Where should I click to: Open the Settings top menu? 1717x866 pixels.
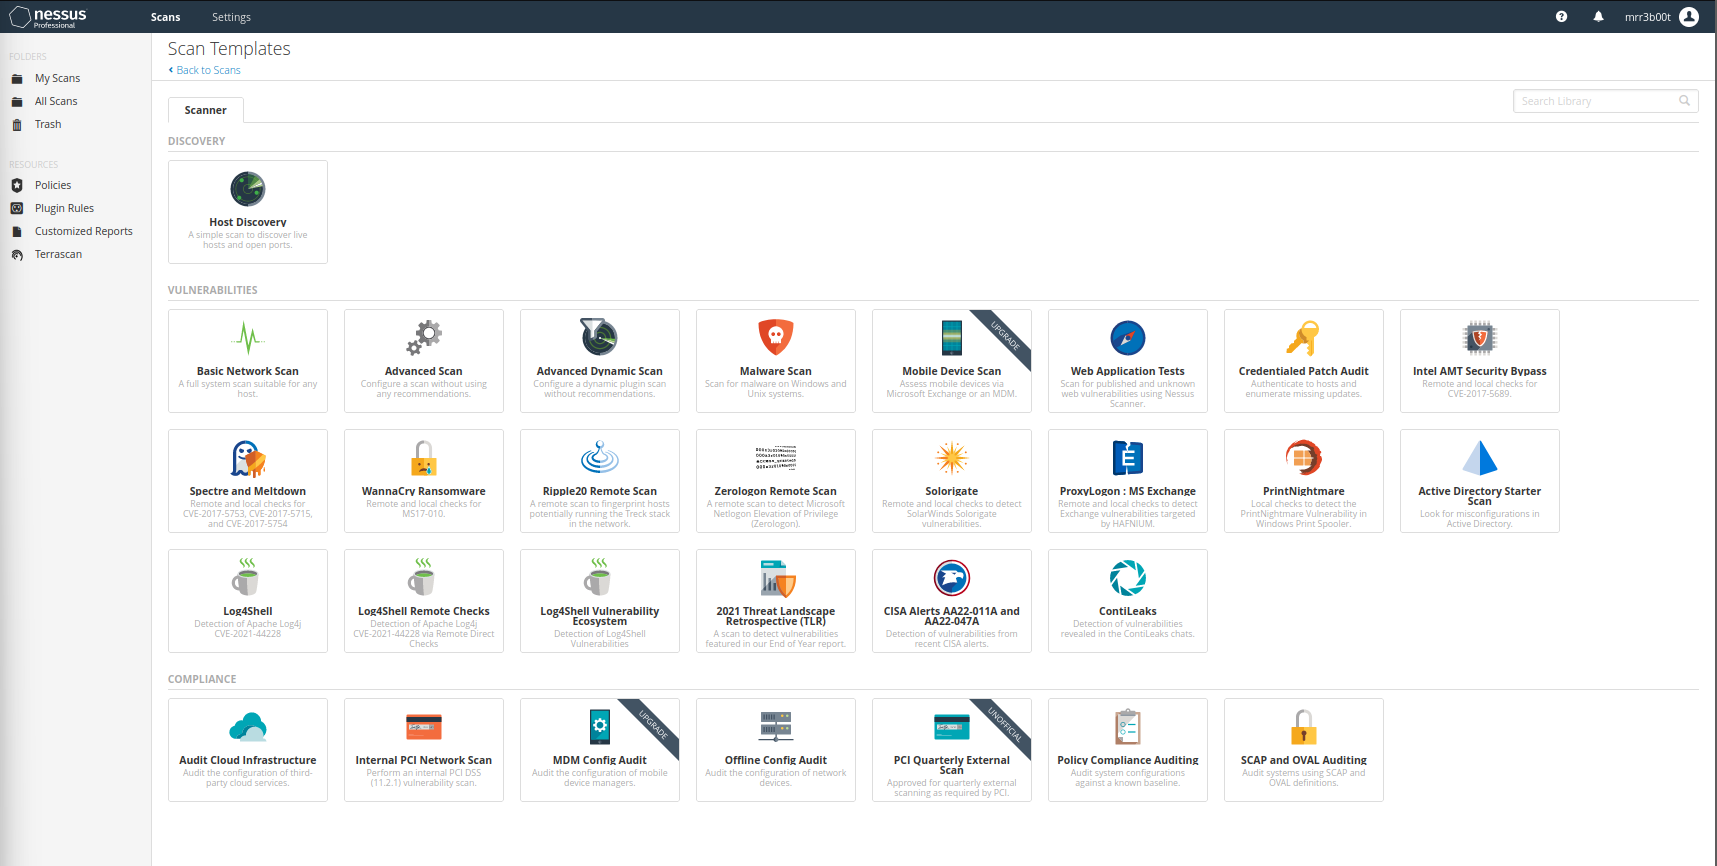231,17
